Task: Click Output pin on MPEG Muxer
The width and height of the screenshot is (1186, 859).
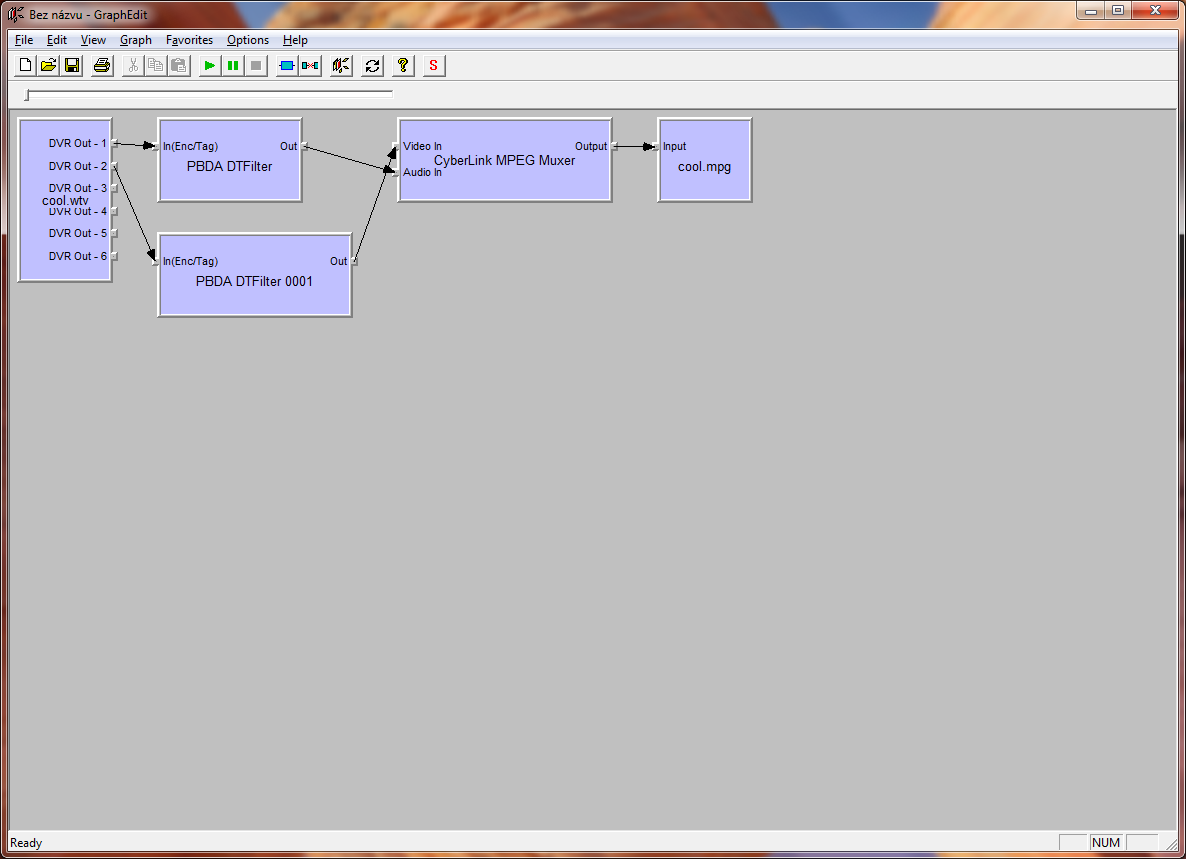Action: [x=614, y=147]
